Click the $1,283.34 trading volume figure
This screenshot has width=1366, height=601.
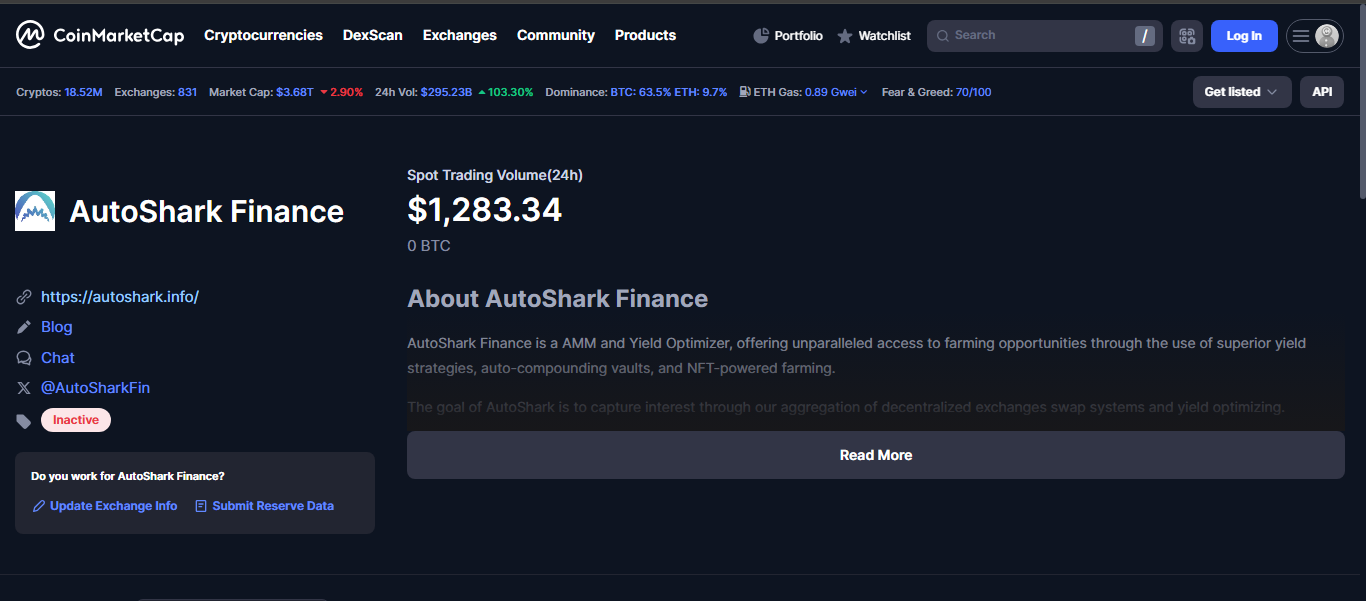(485, 210)
